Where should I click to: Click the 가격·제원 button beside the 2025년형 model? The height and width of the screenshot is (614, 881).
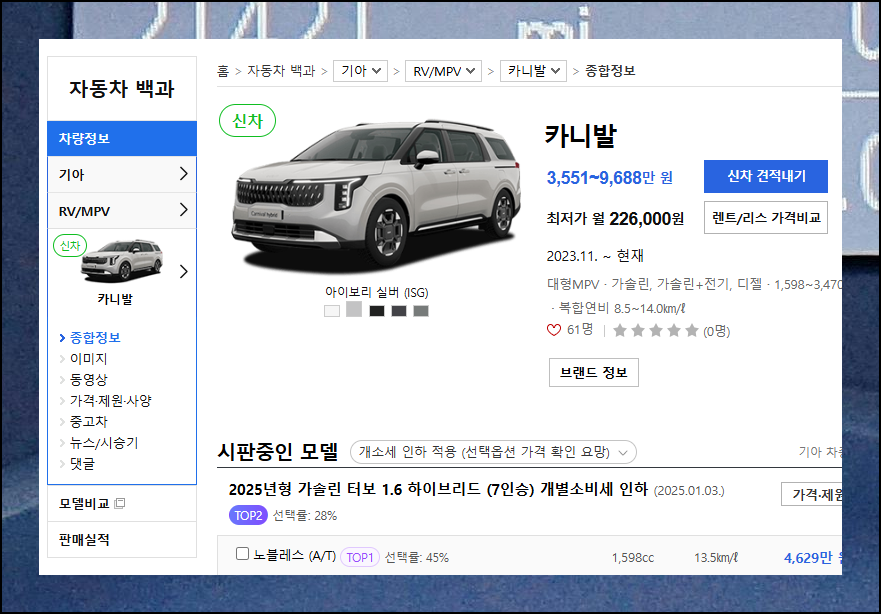811,494
